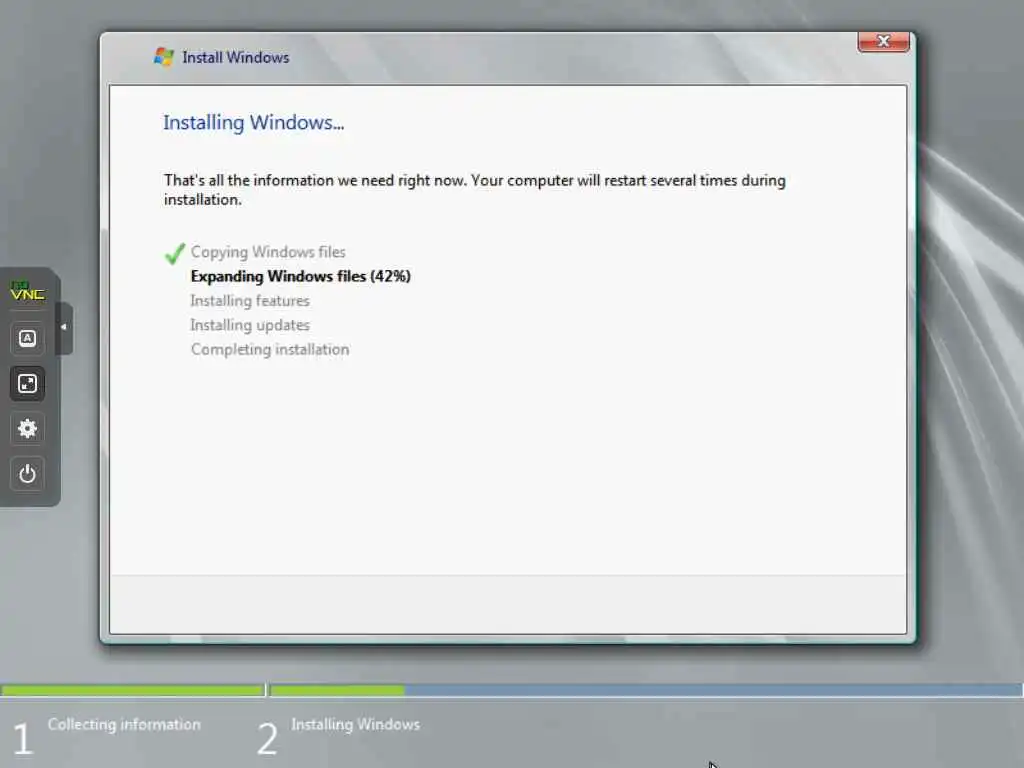Click the VNC logo in the side panel
1024x768 pixels.
[x=27, y=291]
